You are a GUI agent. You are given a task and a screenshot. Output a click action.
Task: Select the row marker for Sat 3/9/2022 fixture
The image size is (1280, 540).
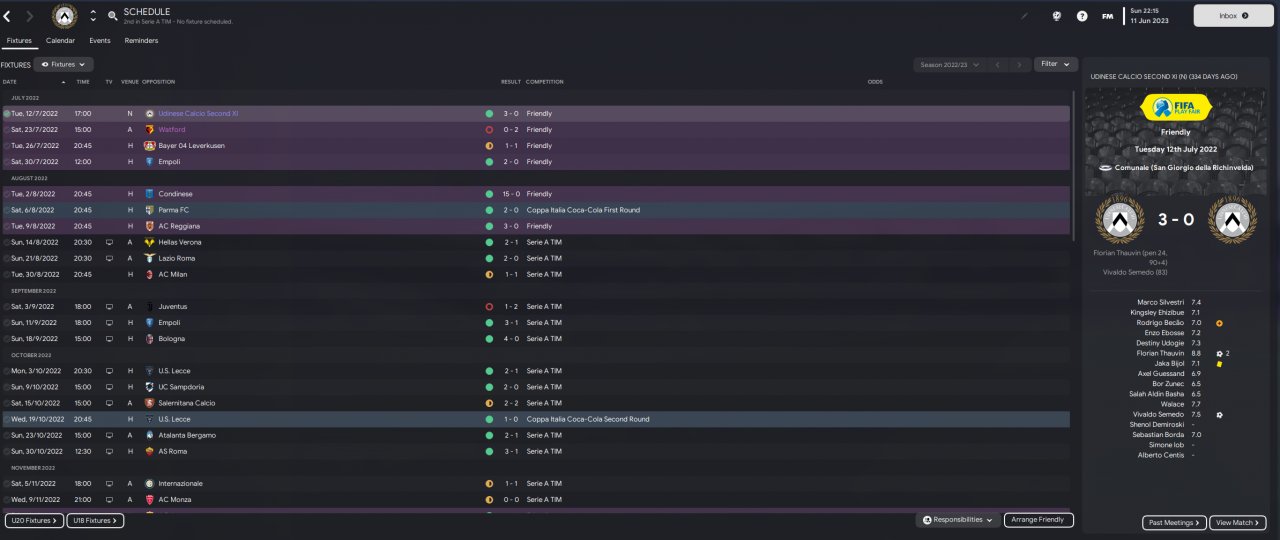[7, 307]
